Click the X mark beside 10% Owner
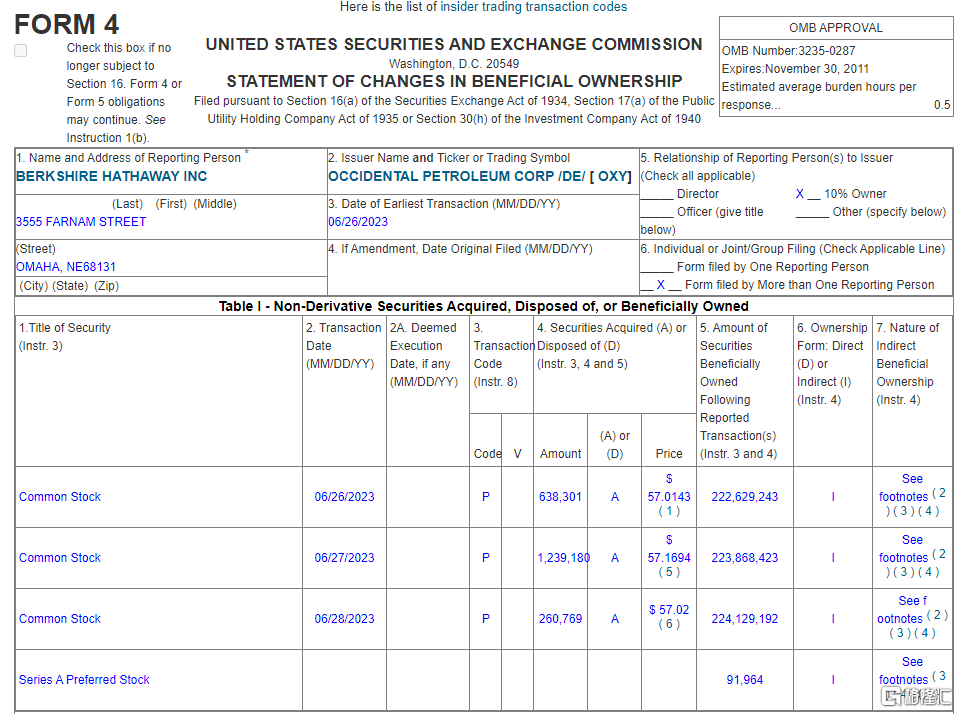This screenshot has height=714, width=959. [x=799, y=194]
